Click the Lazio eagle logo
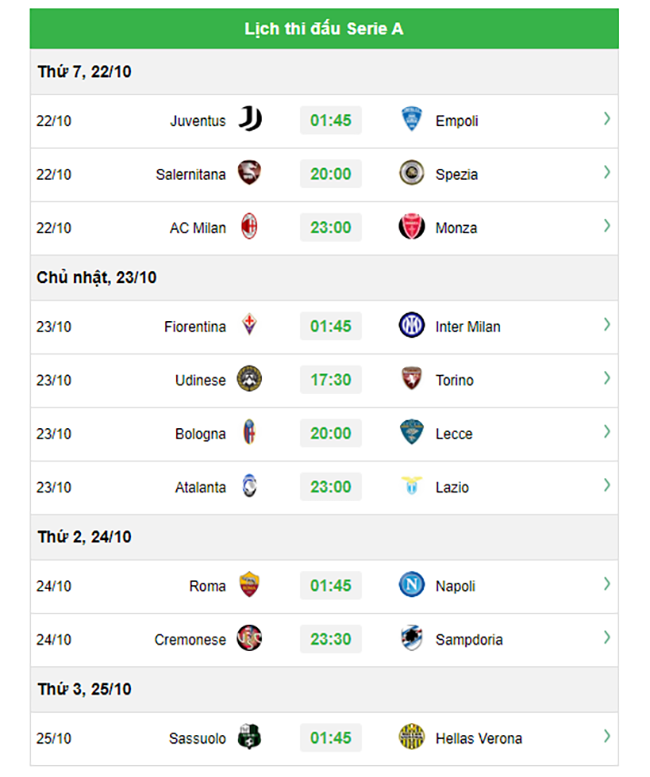This screenshot has height=777, width=650. (x=411, y=486)
